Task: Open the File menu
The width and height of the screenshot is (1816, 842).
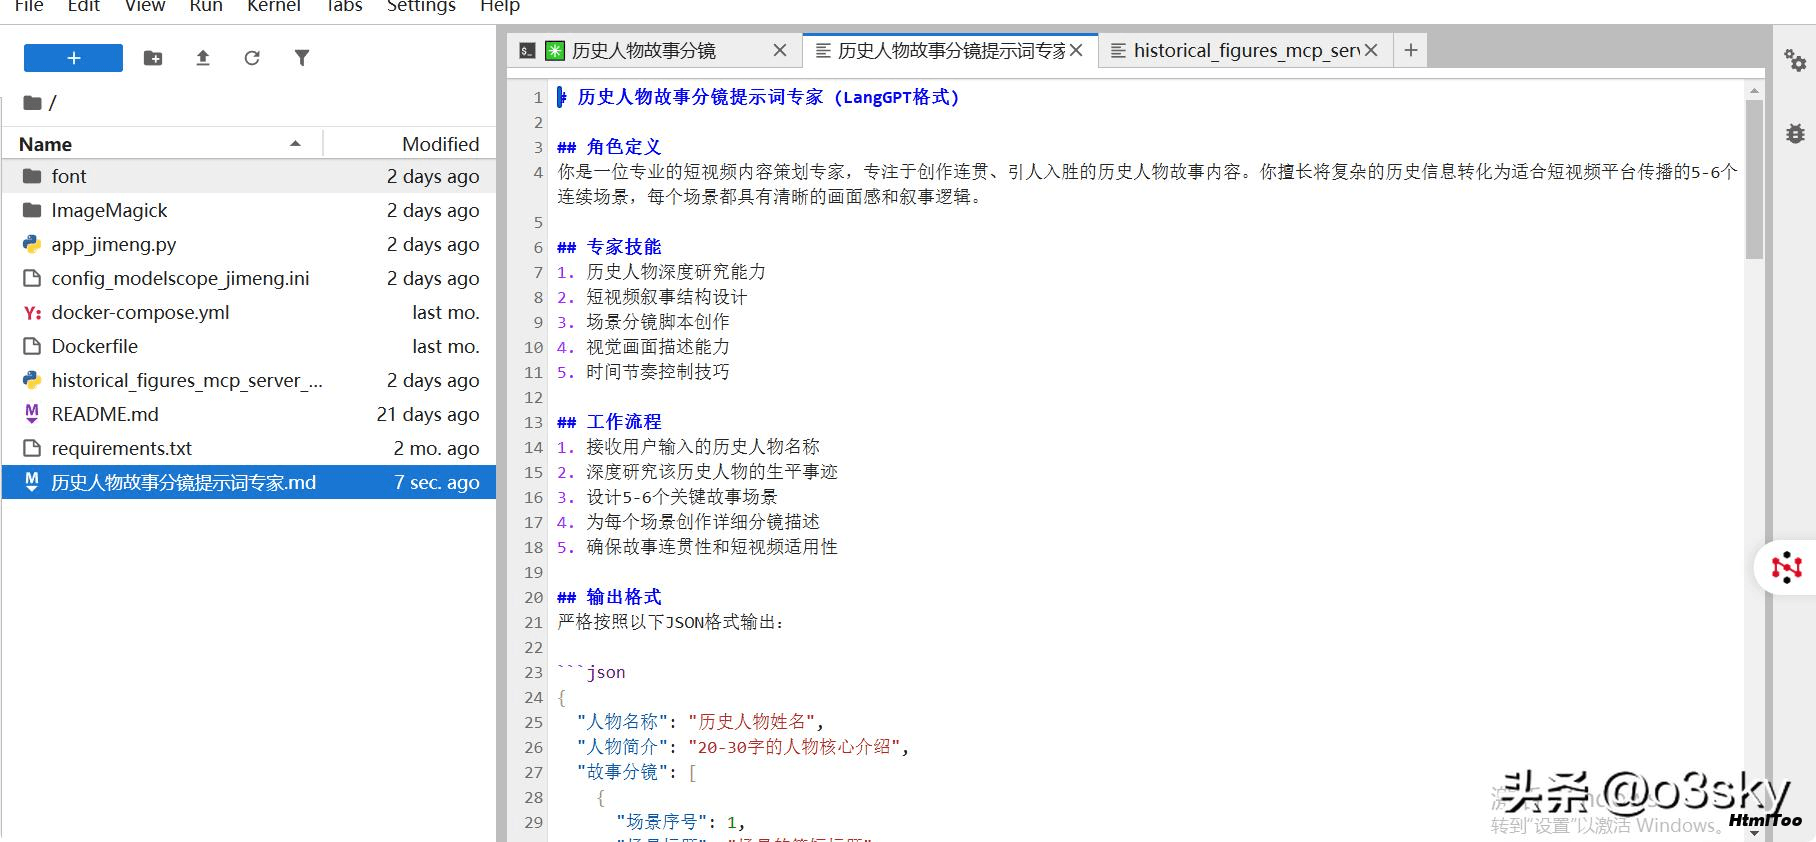Action: 29,6
